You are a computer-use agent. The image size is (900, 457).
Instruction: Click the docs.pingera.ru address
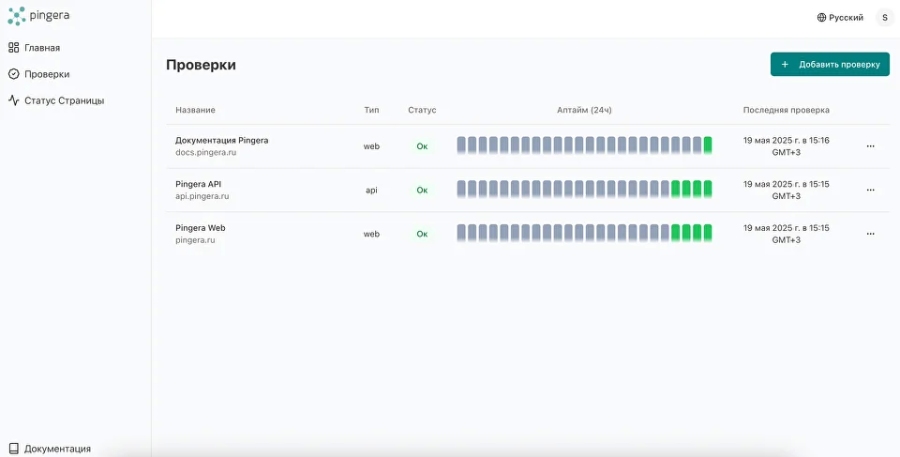coord(205,153)
